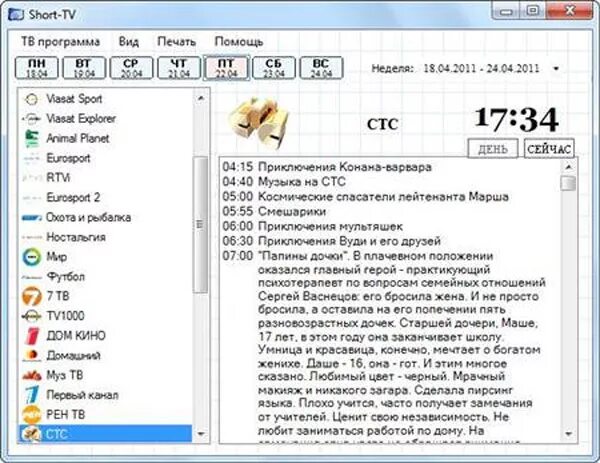Click program list scrollbar up arrow

(569, 167)
